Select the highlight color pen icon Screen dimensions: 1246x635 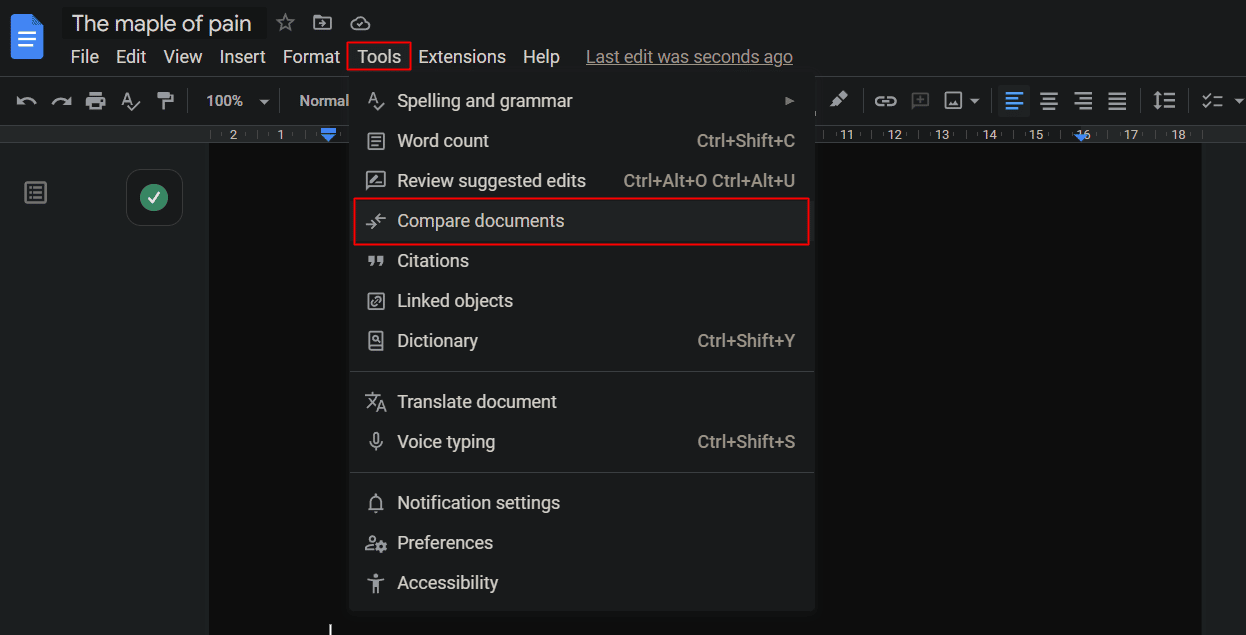click(x=839, y=100)
